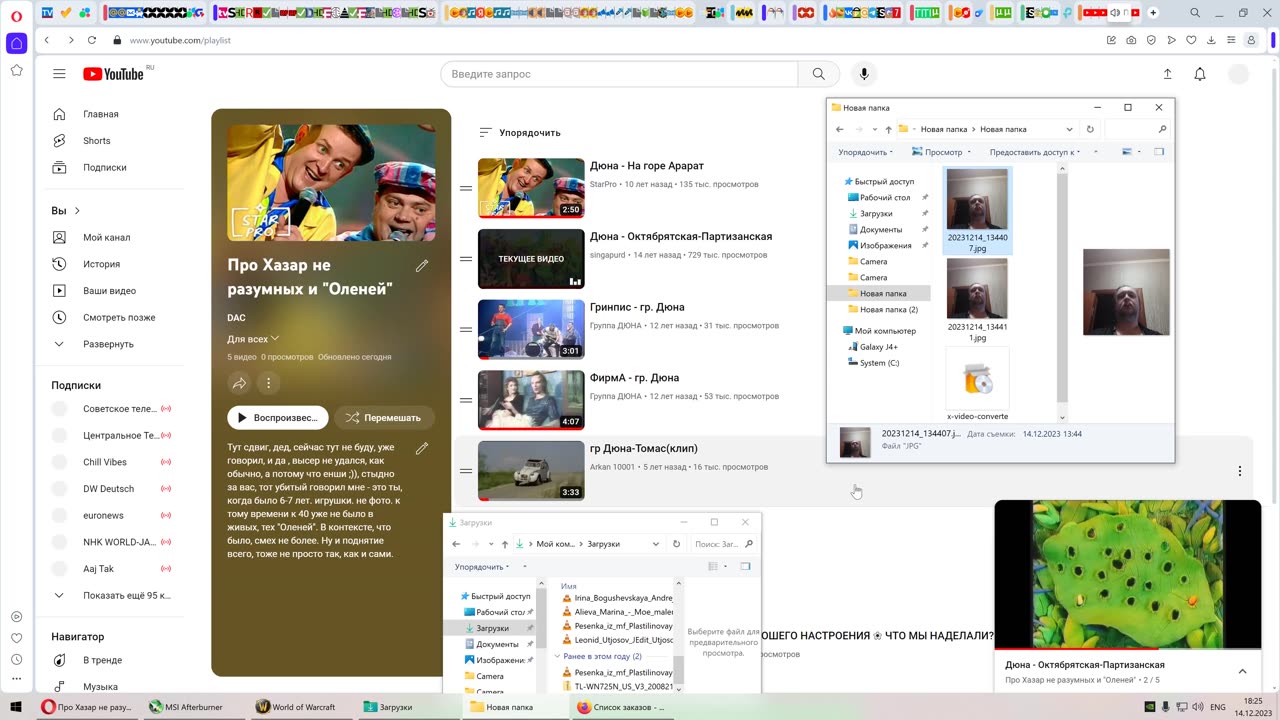This screenshot has height=720, width=1280.
Task: Go back in Opera browser
Action: [47, 40]
